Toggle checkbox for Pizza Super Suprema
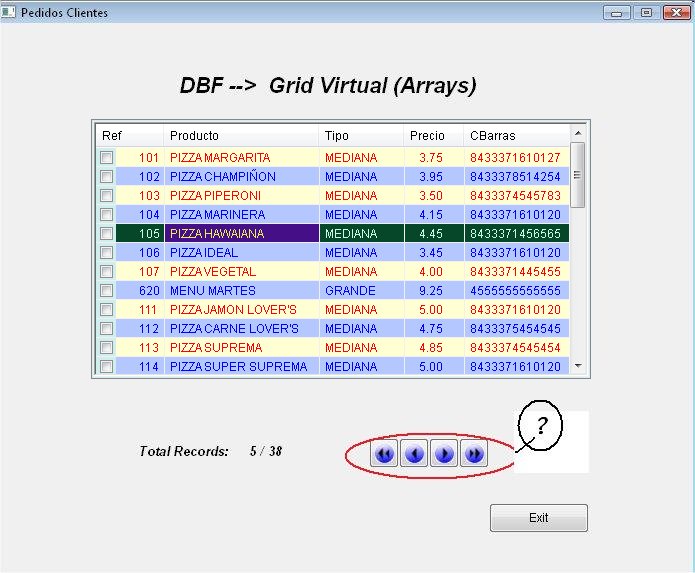The height and width of the screenshot is (573, 695). tap(106, 366)
